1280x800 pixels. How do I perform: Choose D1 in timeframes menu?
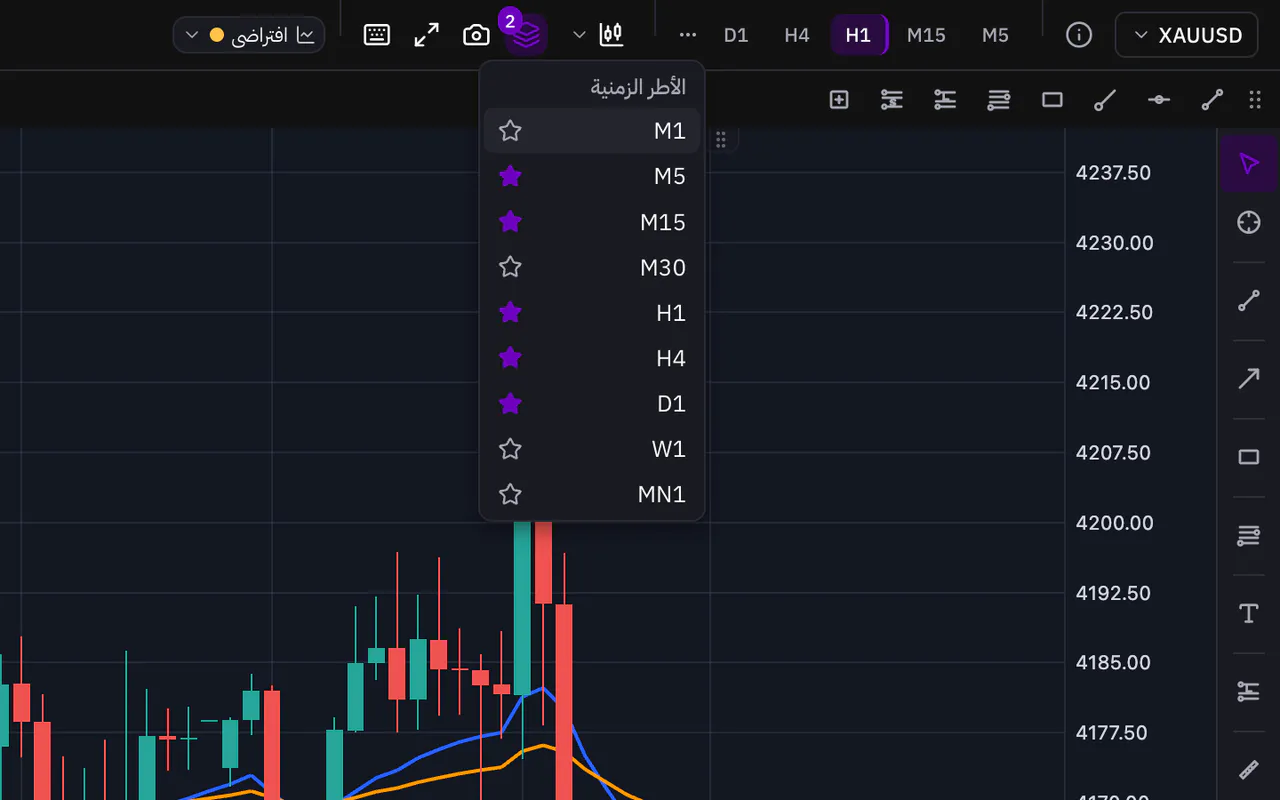click(x=592, y=403)
